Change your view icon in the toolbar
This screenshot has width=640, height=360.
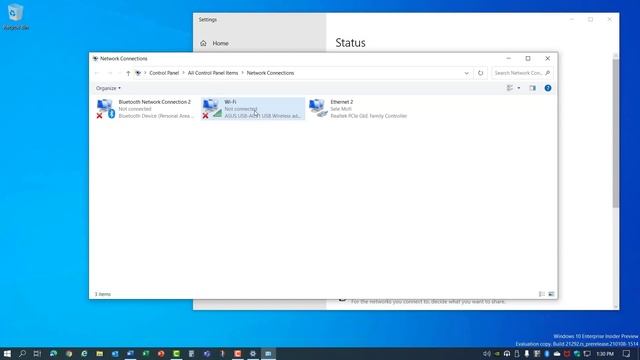point(510,88)
